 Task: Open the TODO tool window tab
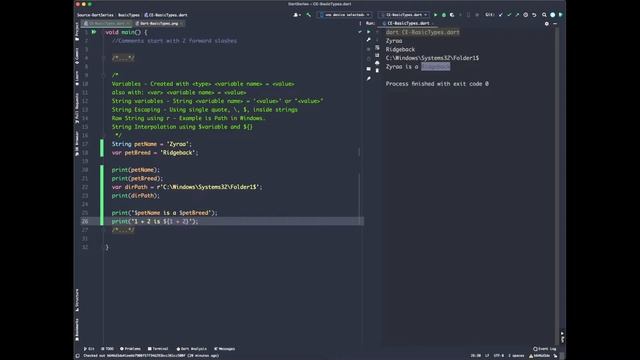tap(107, 349)
